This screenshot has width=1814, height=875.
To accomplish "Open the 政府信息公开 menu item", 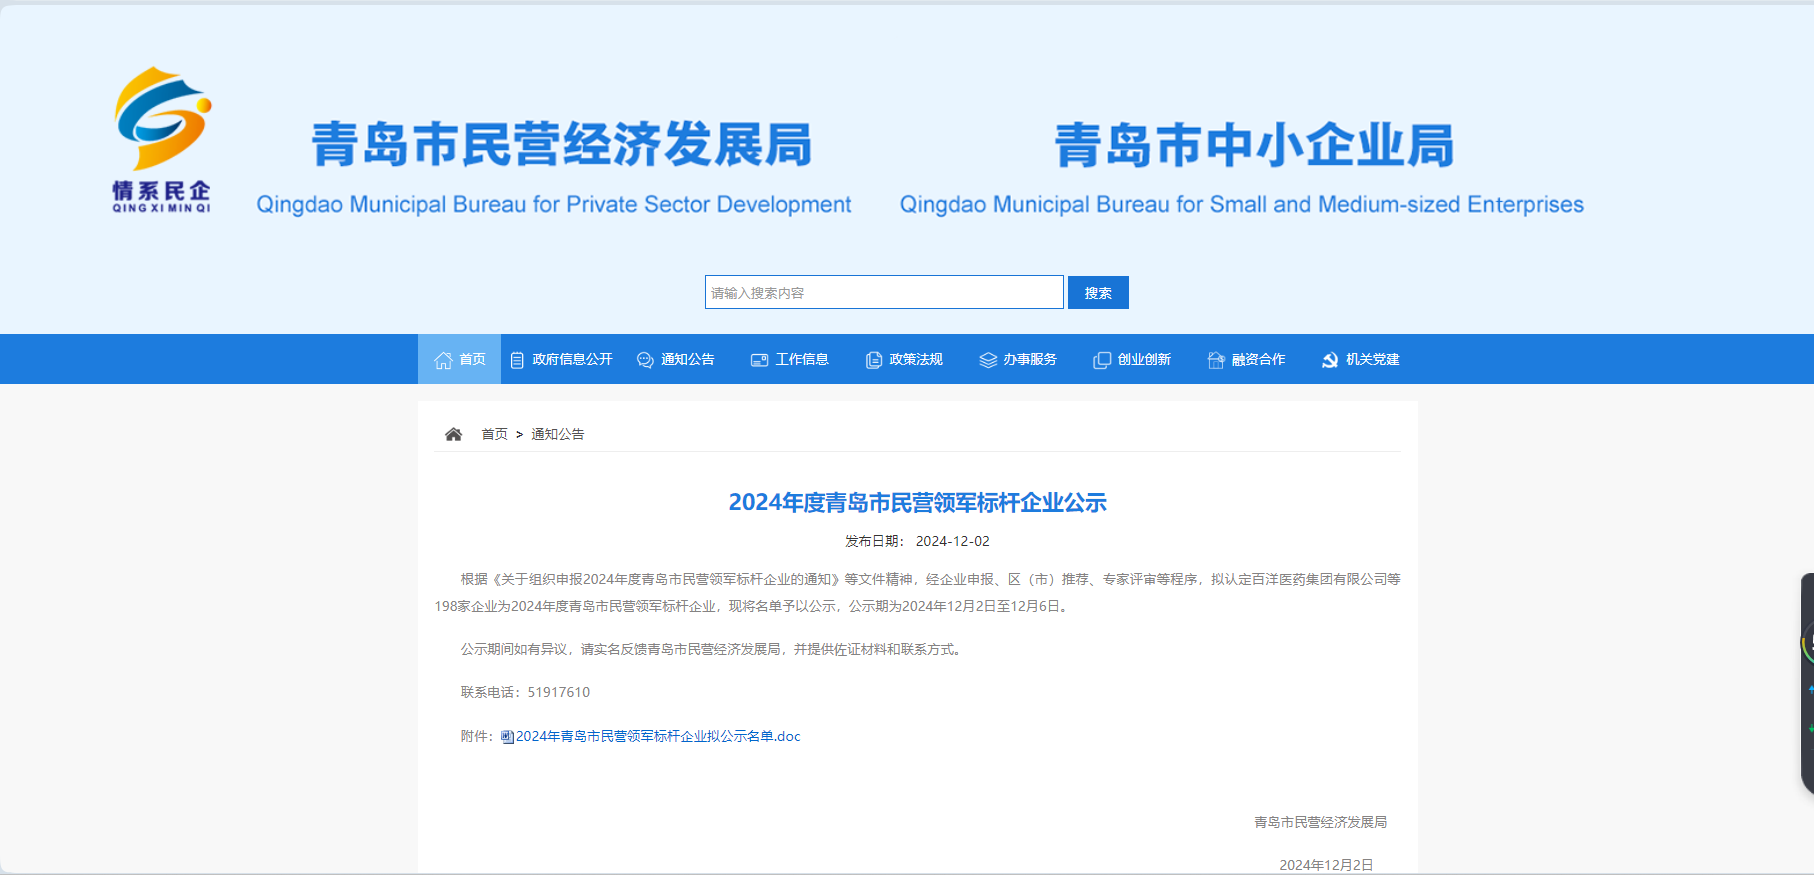I will (572, 359).
